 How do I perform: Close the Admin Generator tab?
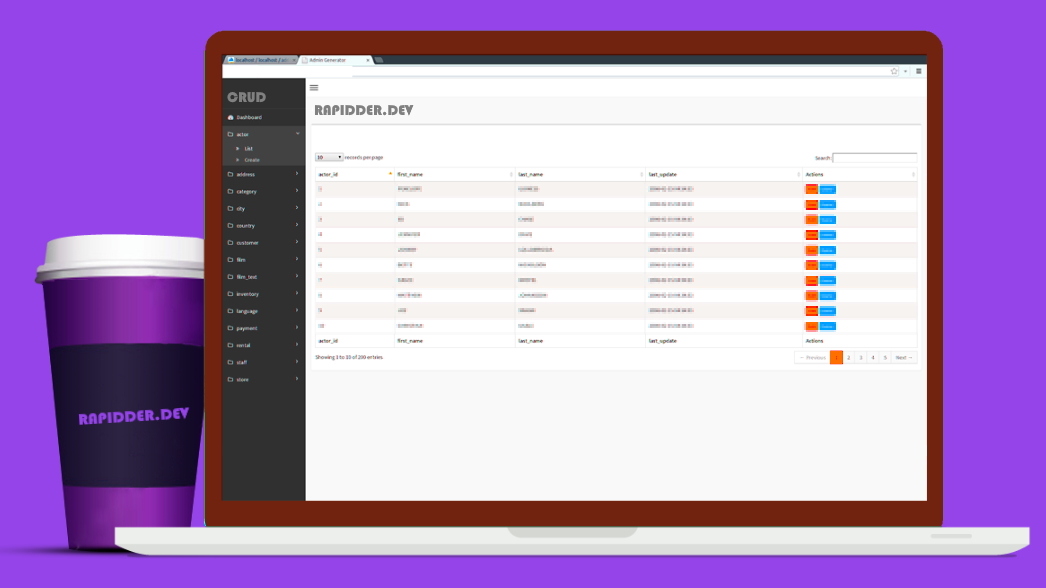point(368,60)
